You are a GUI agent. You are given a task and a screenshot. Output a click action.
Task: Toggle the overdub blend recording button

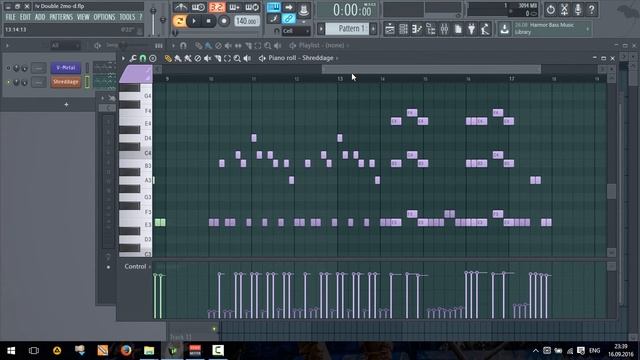[235, 7]
